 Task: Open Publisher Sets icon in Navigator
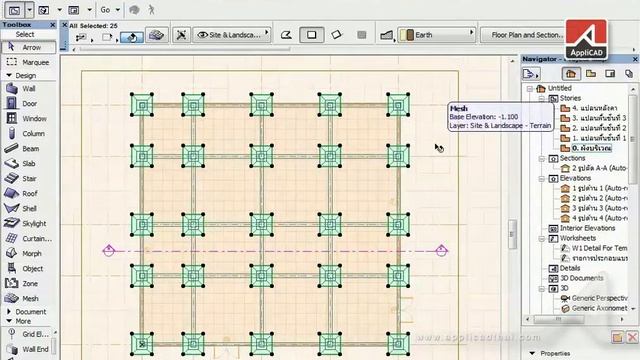click(629, 74)
